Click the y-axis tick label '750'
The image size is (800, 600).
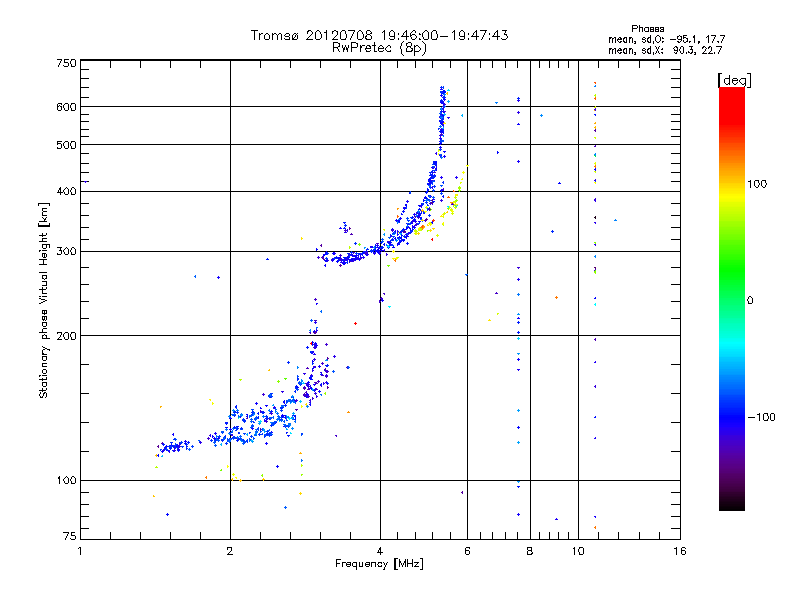pos(66,63)
